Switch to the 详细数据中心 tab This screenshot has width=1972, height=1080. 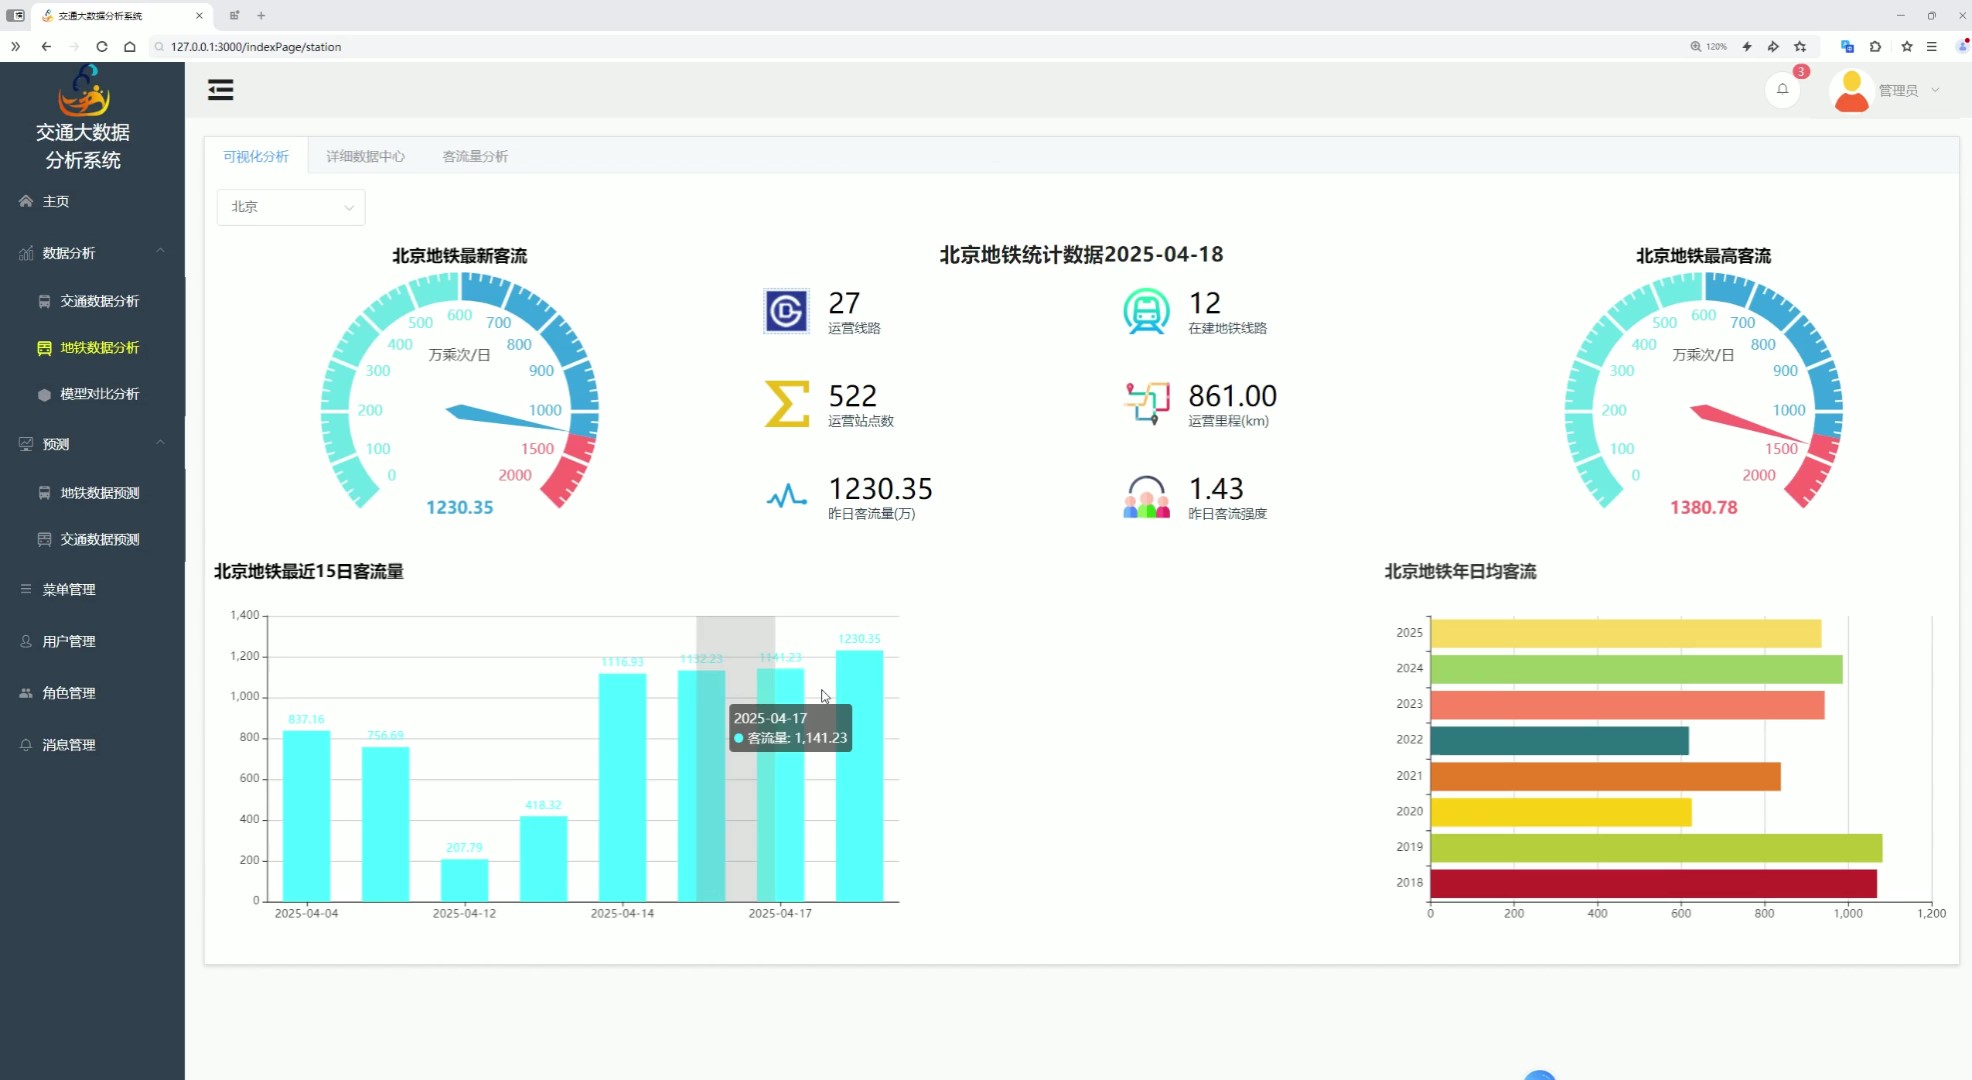coord(365,156)
